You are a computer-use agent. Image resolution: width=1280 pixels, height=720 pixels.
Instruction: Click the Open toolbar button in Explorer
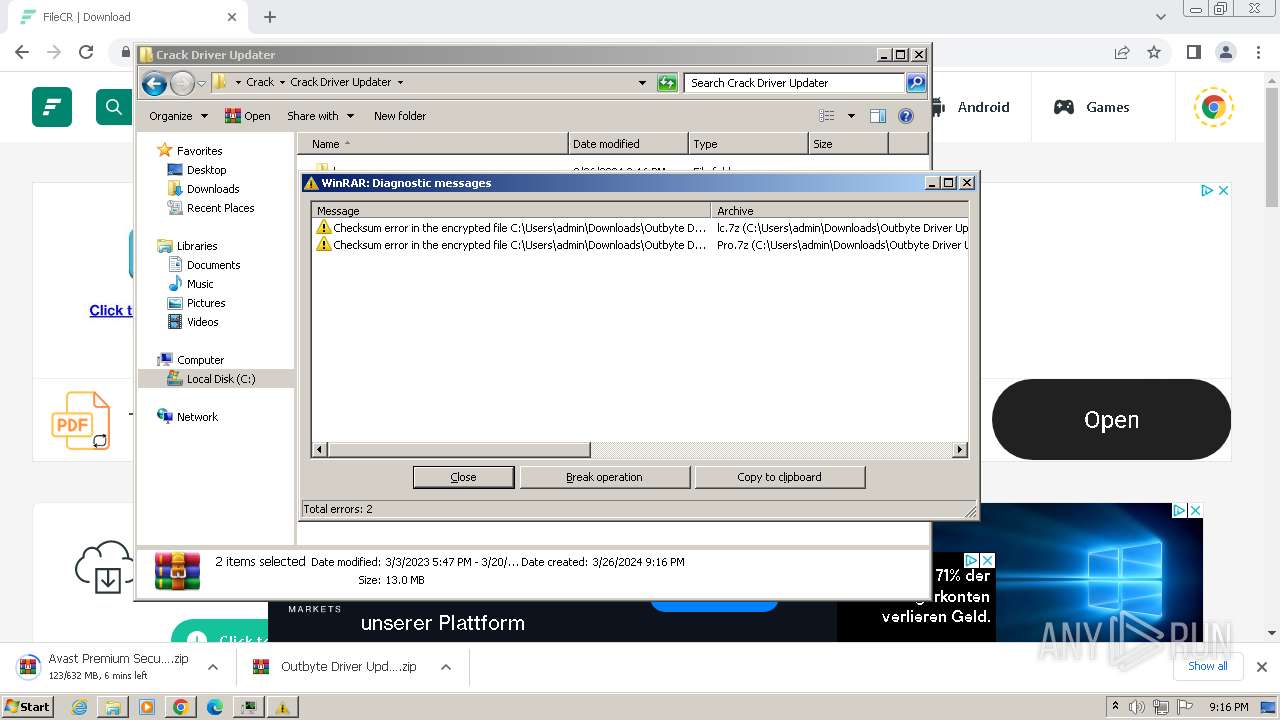pos(248,116)
